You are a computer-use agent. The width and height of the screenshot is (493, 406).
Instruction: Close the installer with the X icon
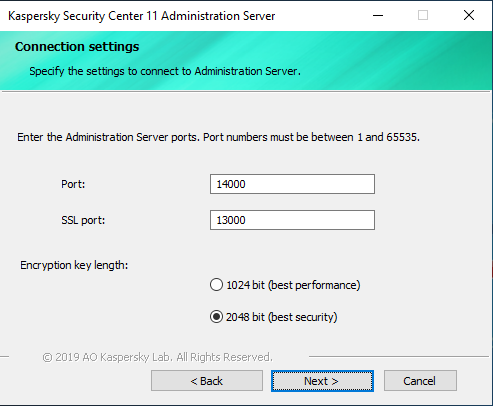click(x=469, y=15)
